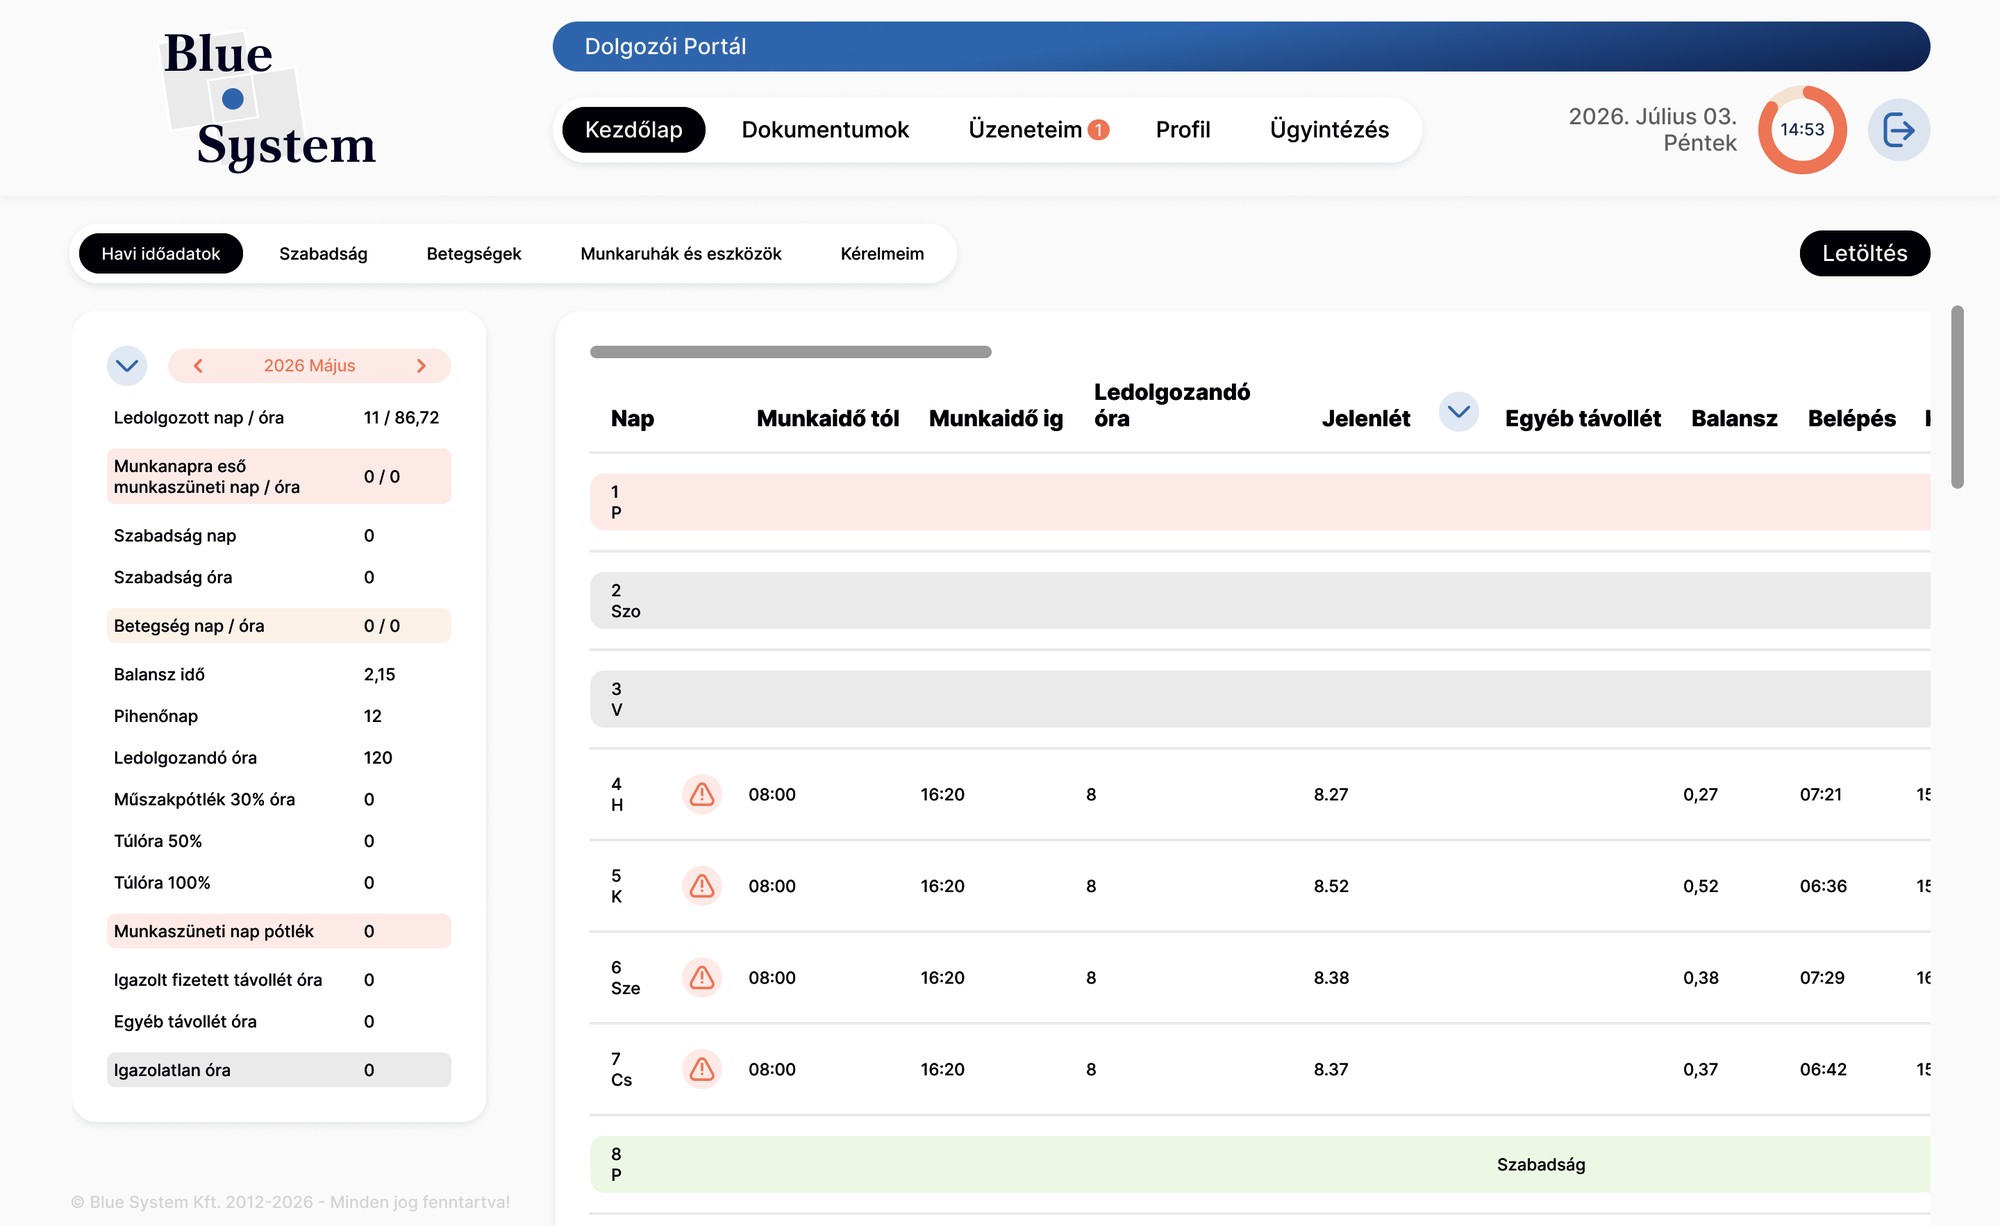Open the Profil page
Image resolution: width=2000 pixels, height=1226 pixels.
point(1183,130)
